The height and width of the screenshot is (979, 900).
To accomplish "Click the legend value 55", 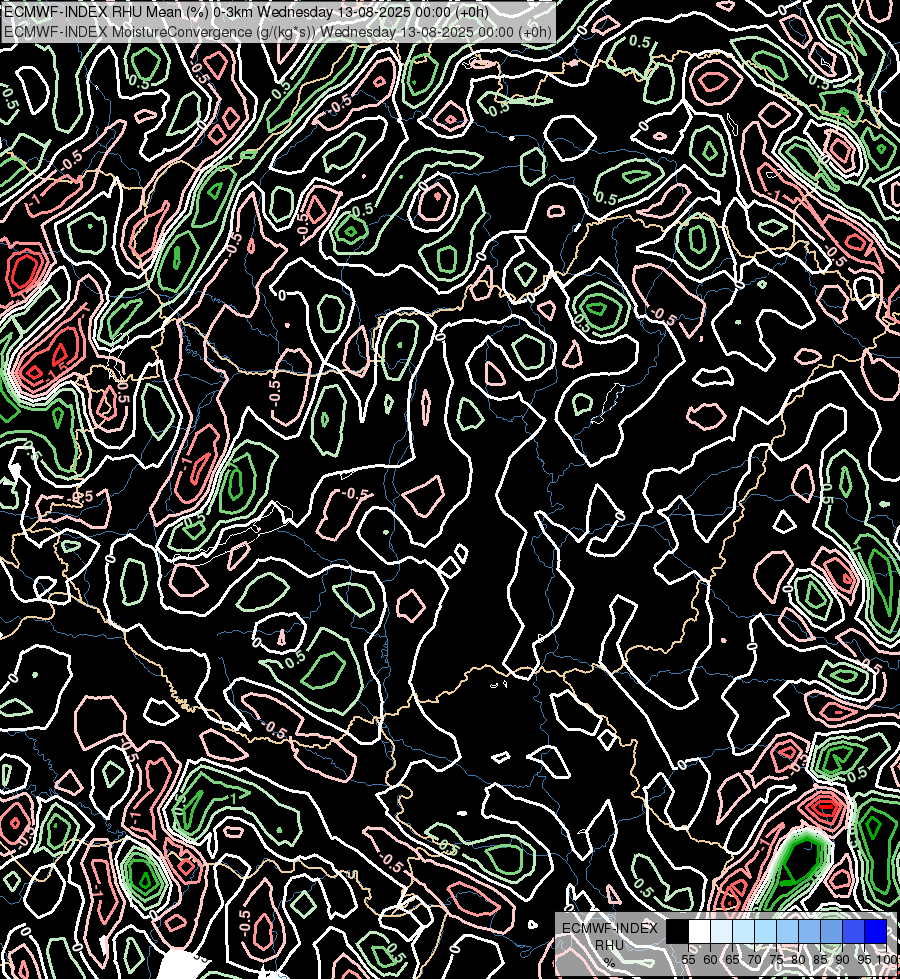I will pos(688,960).
